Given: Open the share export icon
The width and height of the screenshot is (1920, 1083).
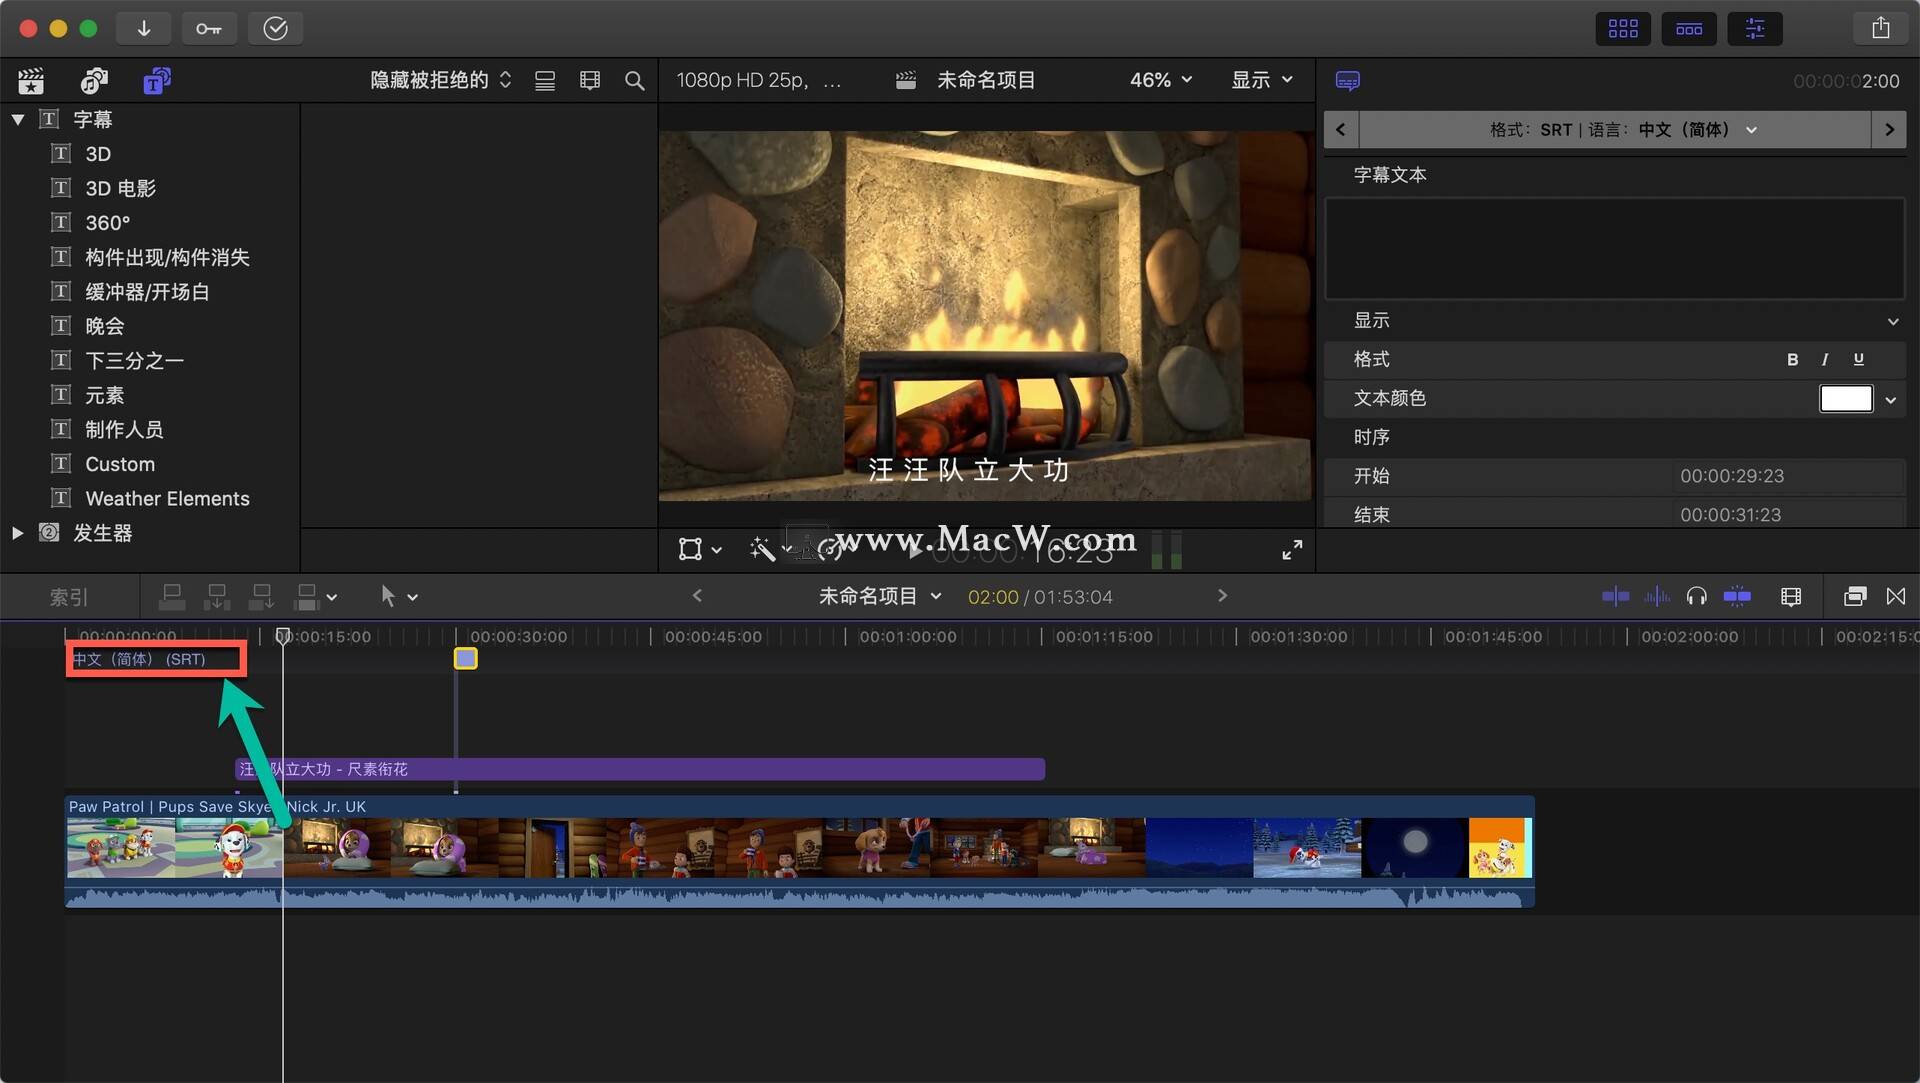Looking at the screenshot, I should pyautogui.click(x=1880, y=29).
